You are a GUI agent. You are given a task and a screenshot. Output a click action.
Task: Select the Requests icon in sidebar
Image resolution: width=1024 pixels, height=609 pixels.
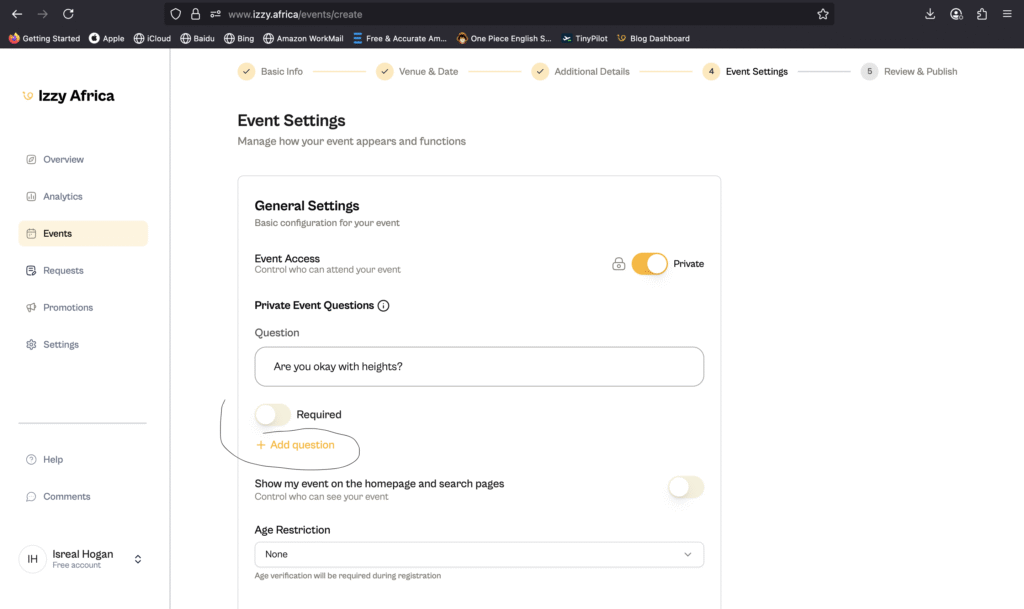[x=32, y=271]
